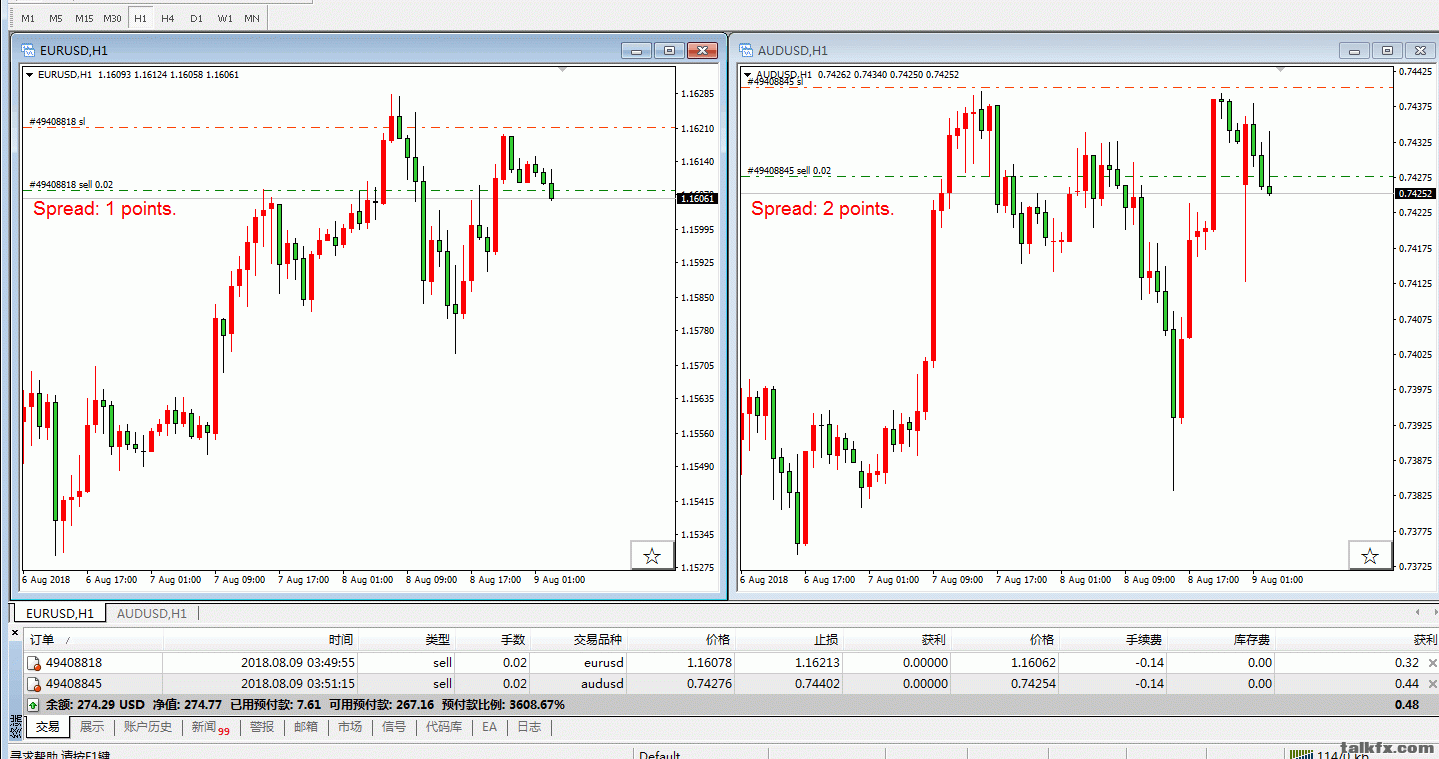Click the 0.74252 current price label
Screen dimensions: 1439x759
pyautogui.click(x=1416, y=193)
